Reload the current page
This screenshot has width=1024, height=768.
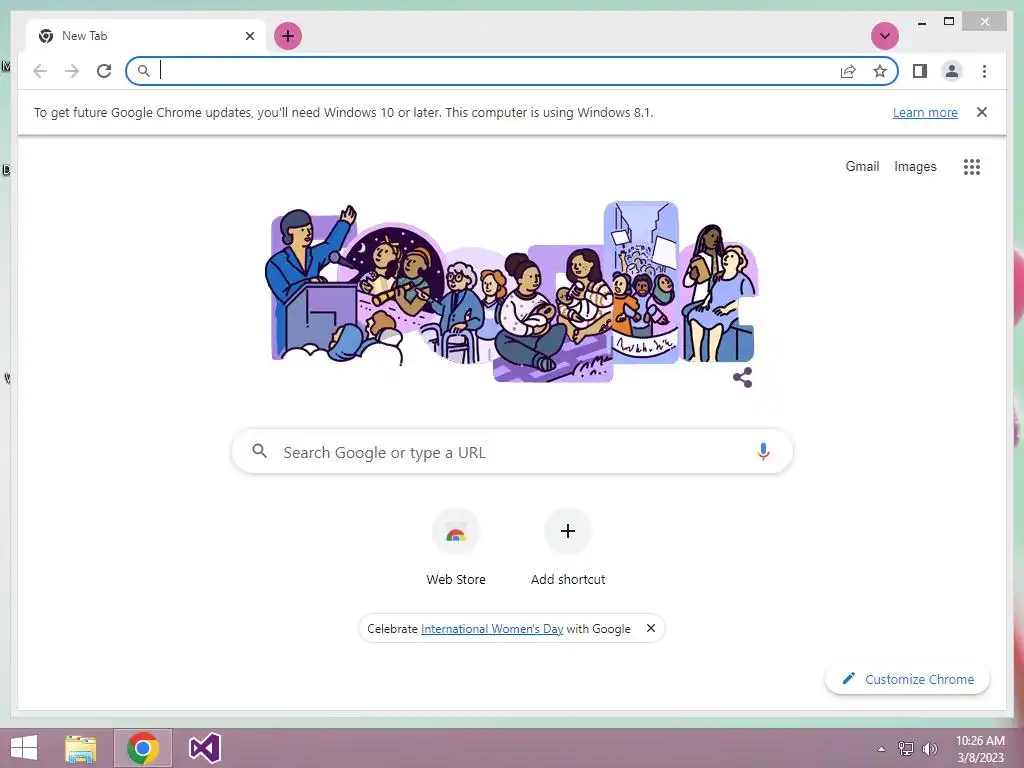coord(104,71)
